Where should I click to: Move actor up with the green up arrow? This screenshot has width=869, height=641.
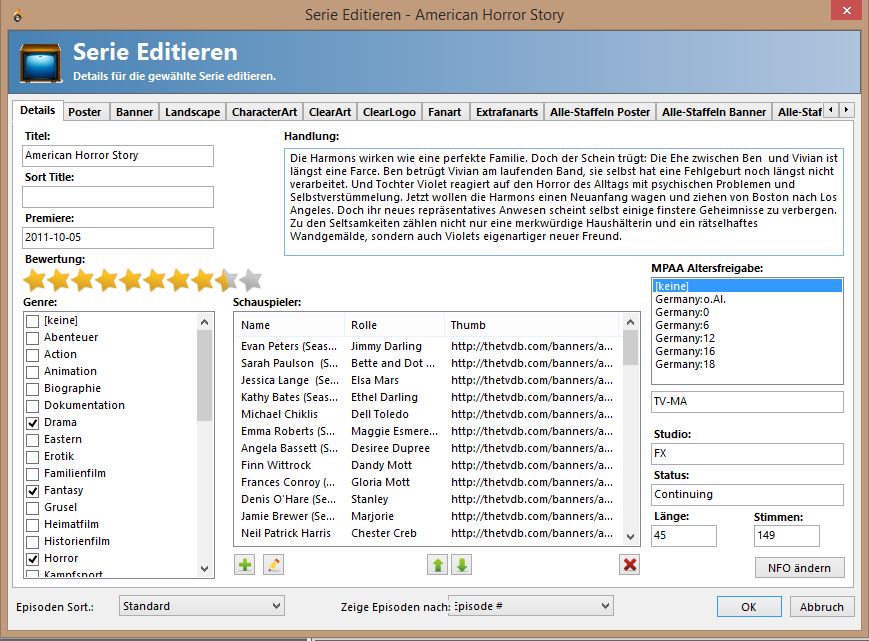tap(437, 565)
